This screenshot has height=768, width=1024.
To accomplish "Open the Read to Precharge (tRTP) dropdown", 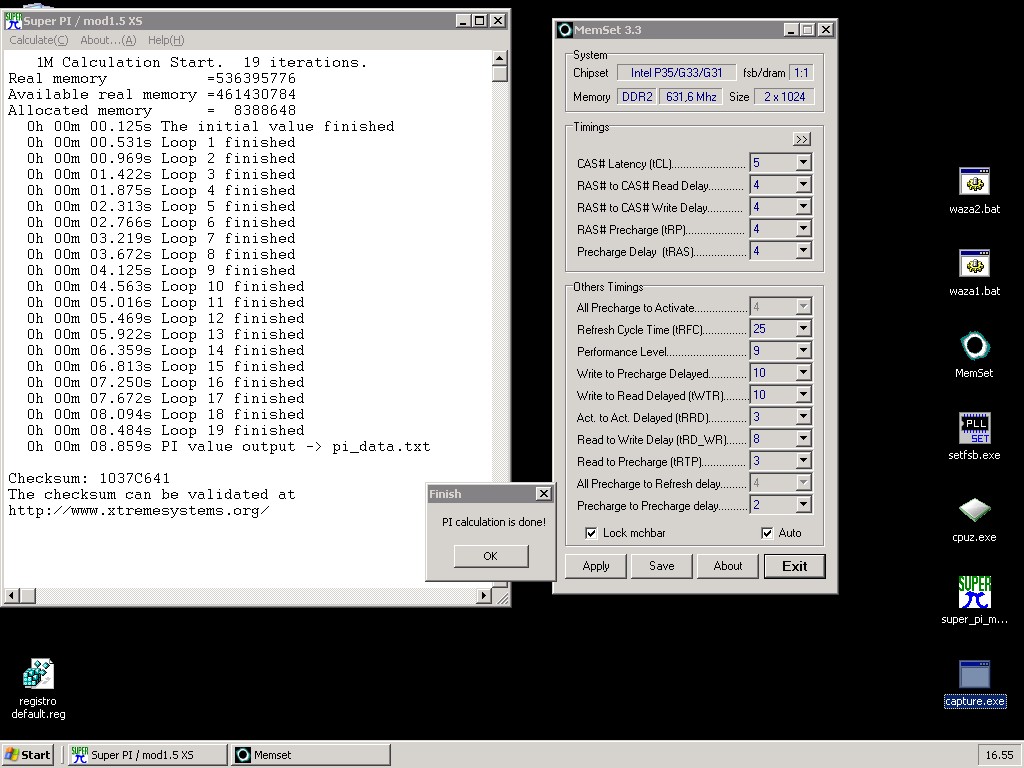I will coord(803,461).
